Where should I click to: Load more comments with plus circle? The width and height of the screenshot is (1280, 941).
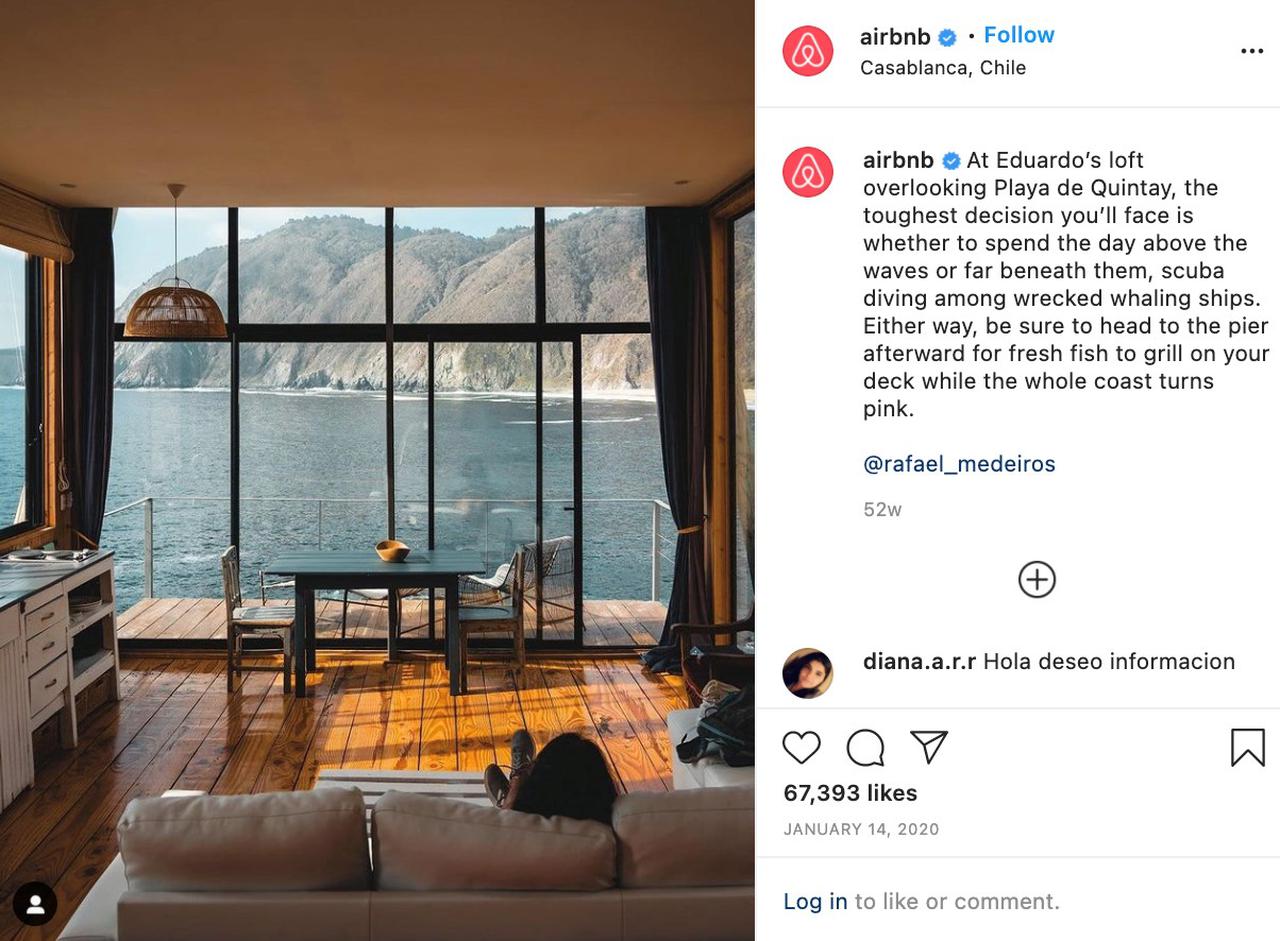pos(1037,579)
